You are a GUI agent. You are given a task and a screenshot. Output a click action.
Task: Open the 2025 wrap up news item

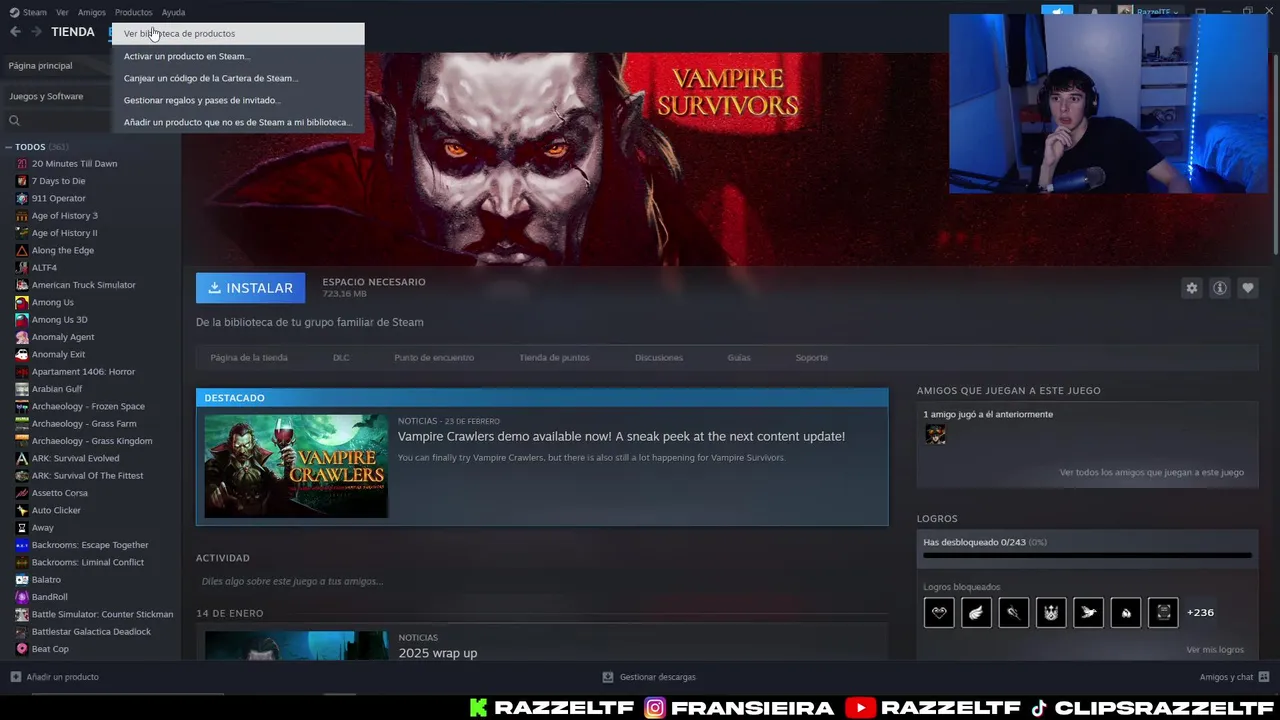point(438,653)
